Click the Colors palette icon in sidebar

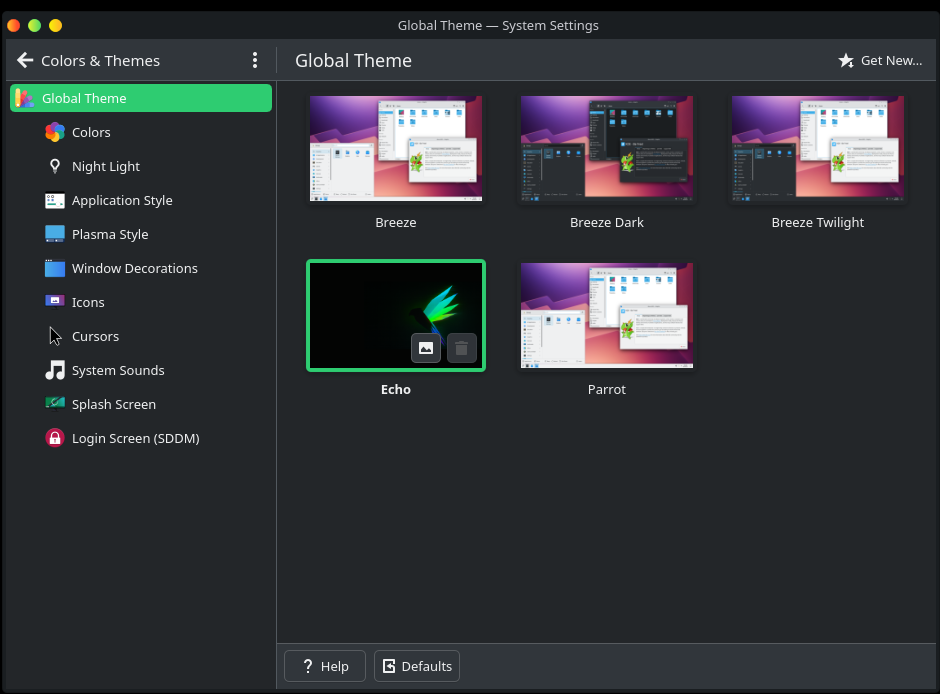(x=55, y=132)
